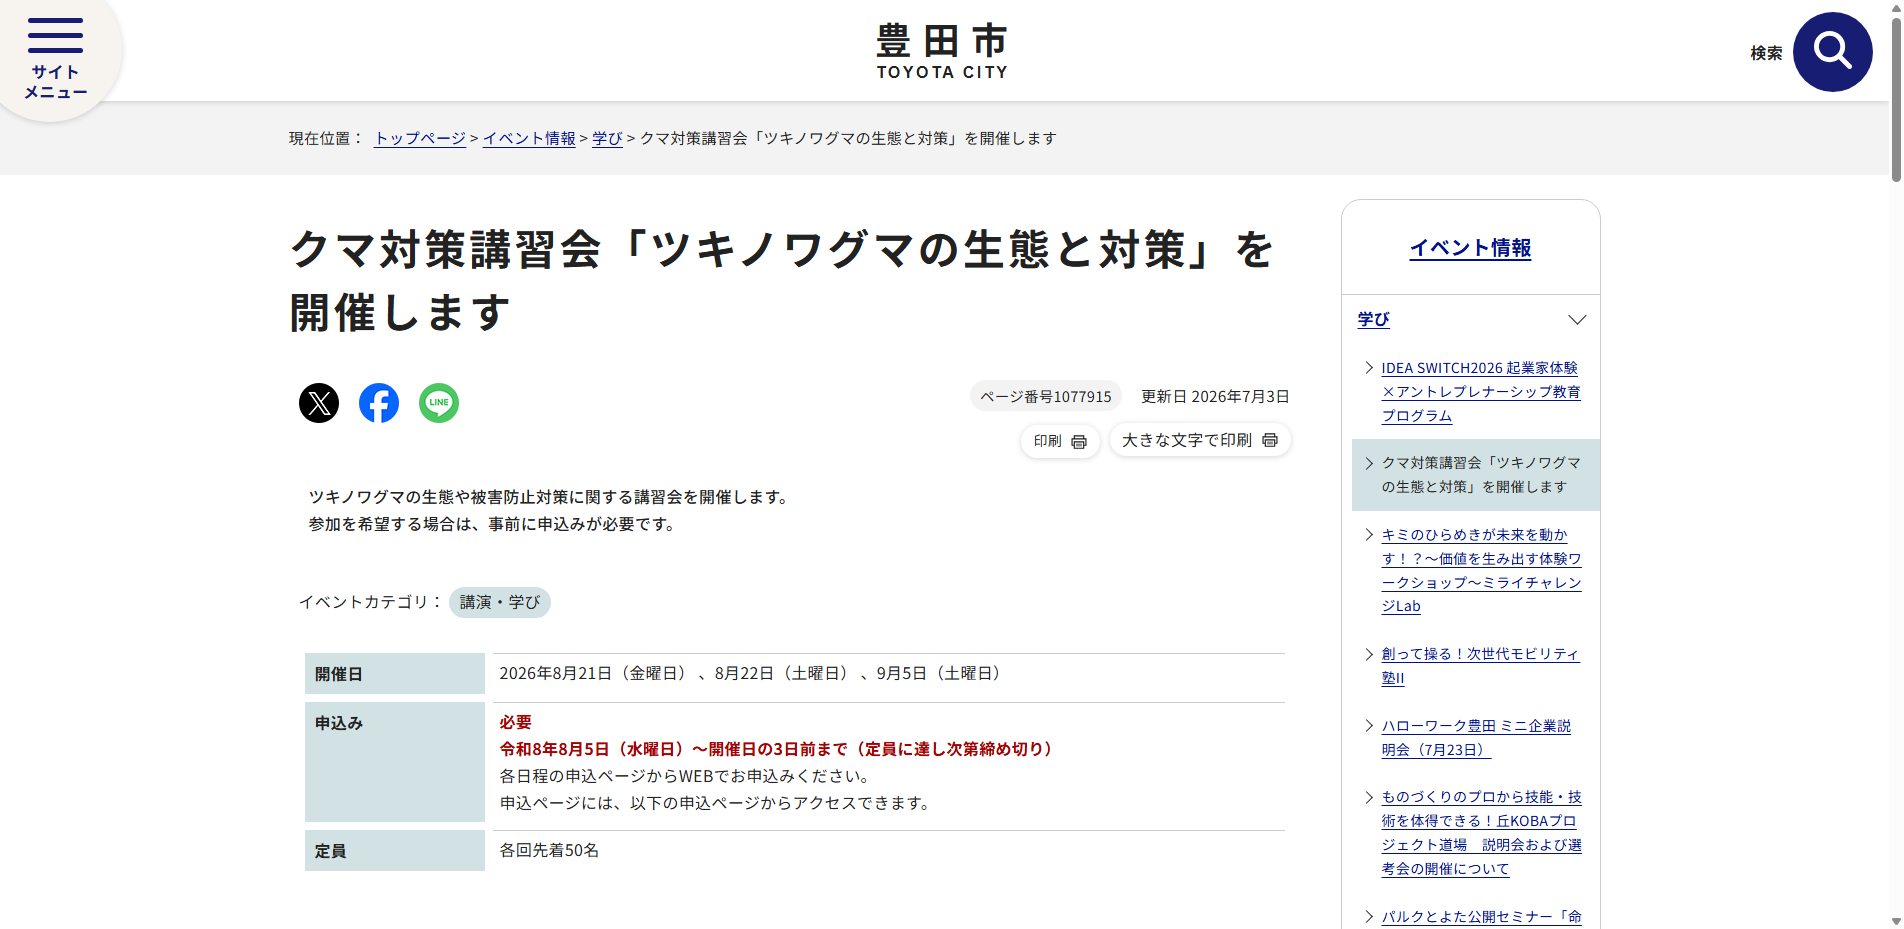Go to トップページ breadcrumb link

click(420, 138)
